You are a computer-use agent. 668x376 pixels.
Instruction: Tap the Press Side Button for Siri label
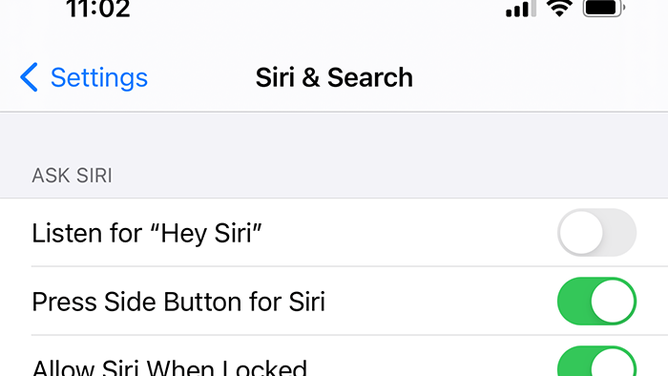point(179,302)
